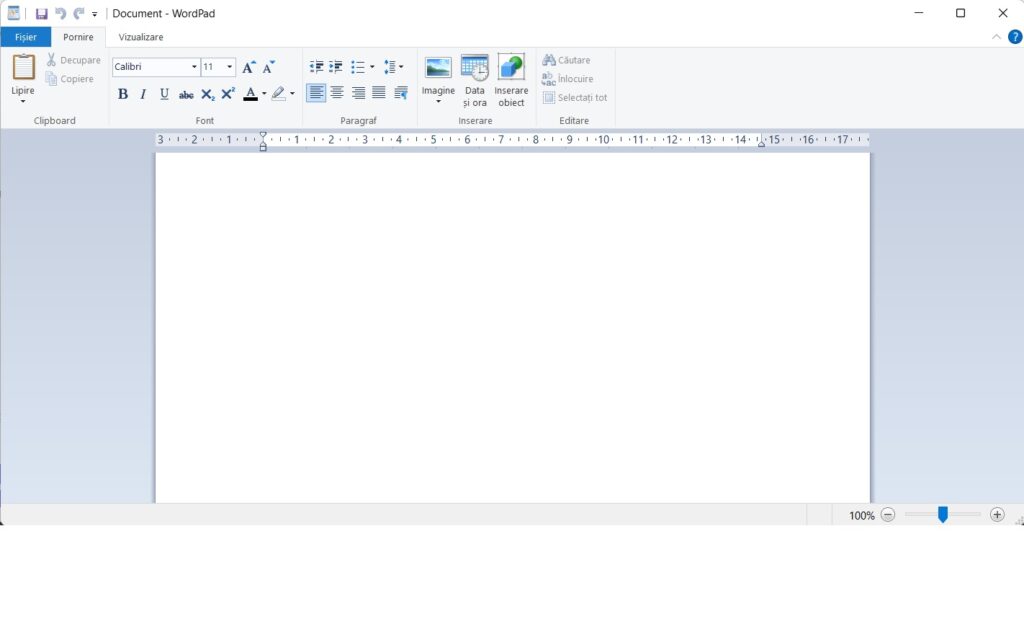This screenshot has width=1024, height=642.
Task: Click the Save icon in quick access toolbar
Action: click(42, 14)
